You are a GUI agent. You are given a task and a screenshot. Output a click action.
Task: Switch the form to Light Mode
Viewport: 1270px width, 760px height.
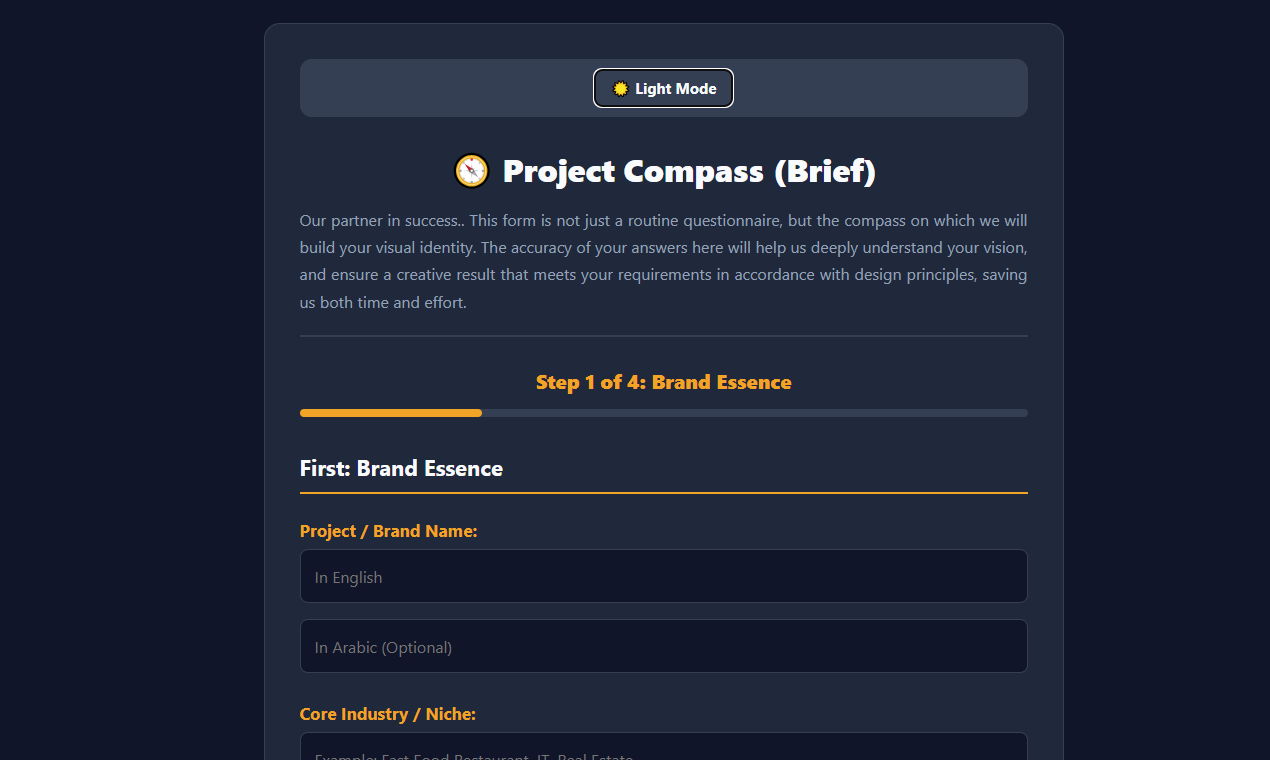663,88
